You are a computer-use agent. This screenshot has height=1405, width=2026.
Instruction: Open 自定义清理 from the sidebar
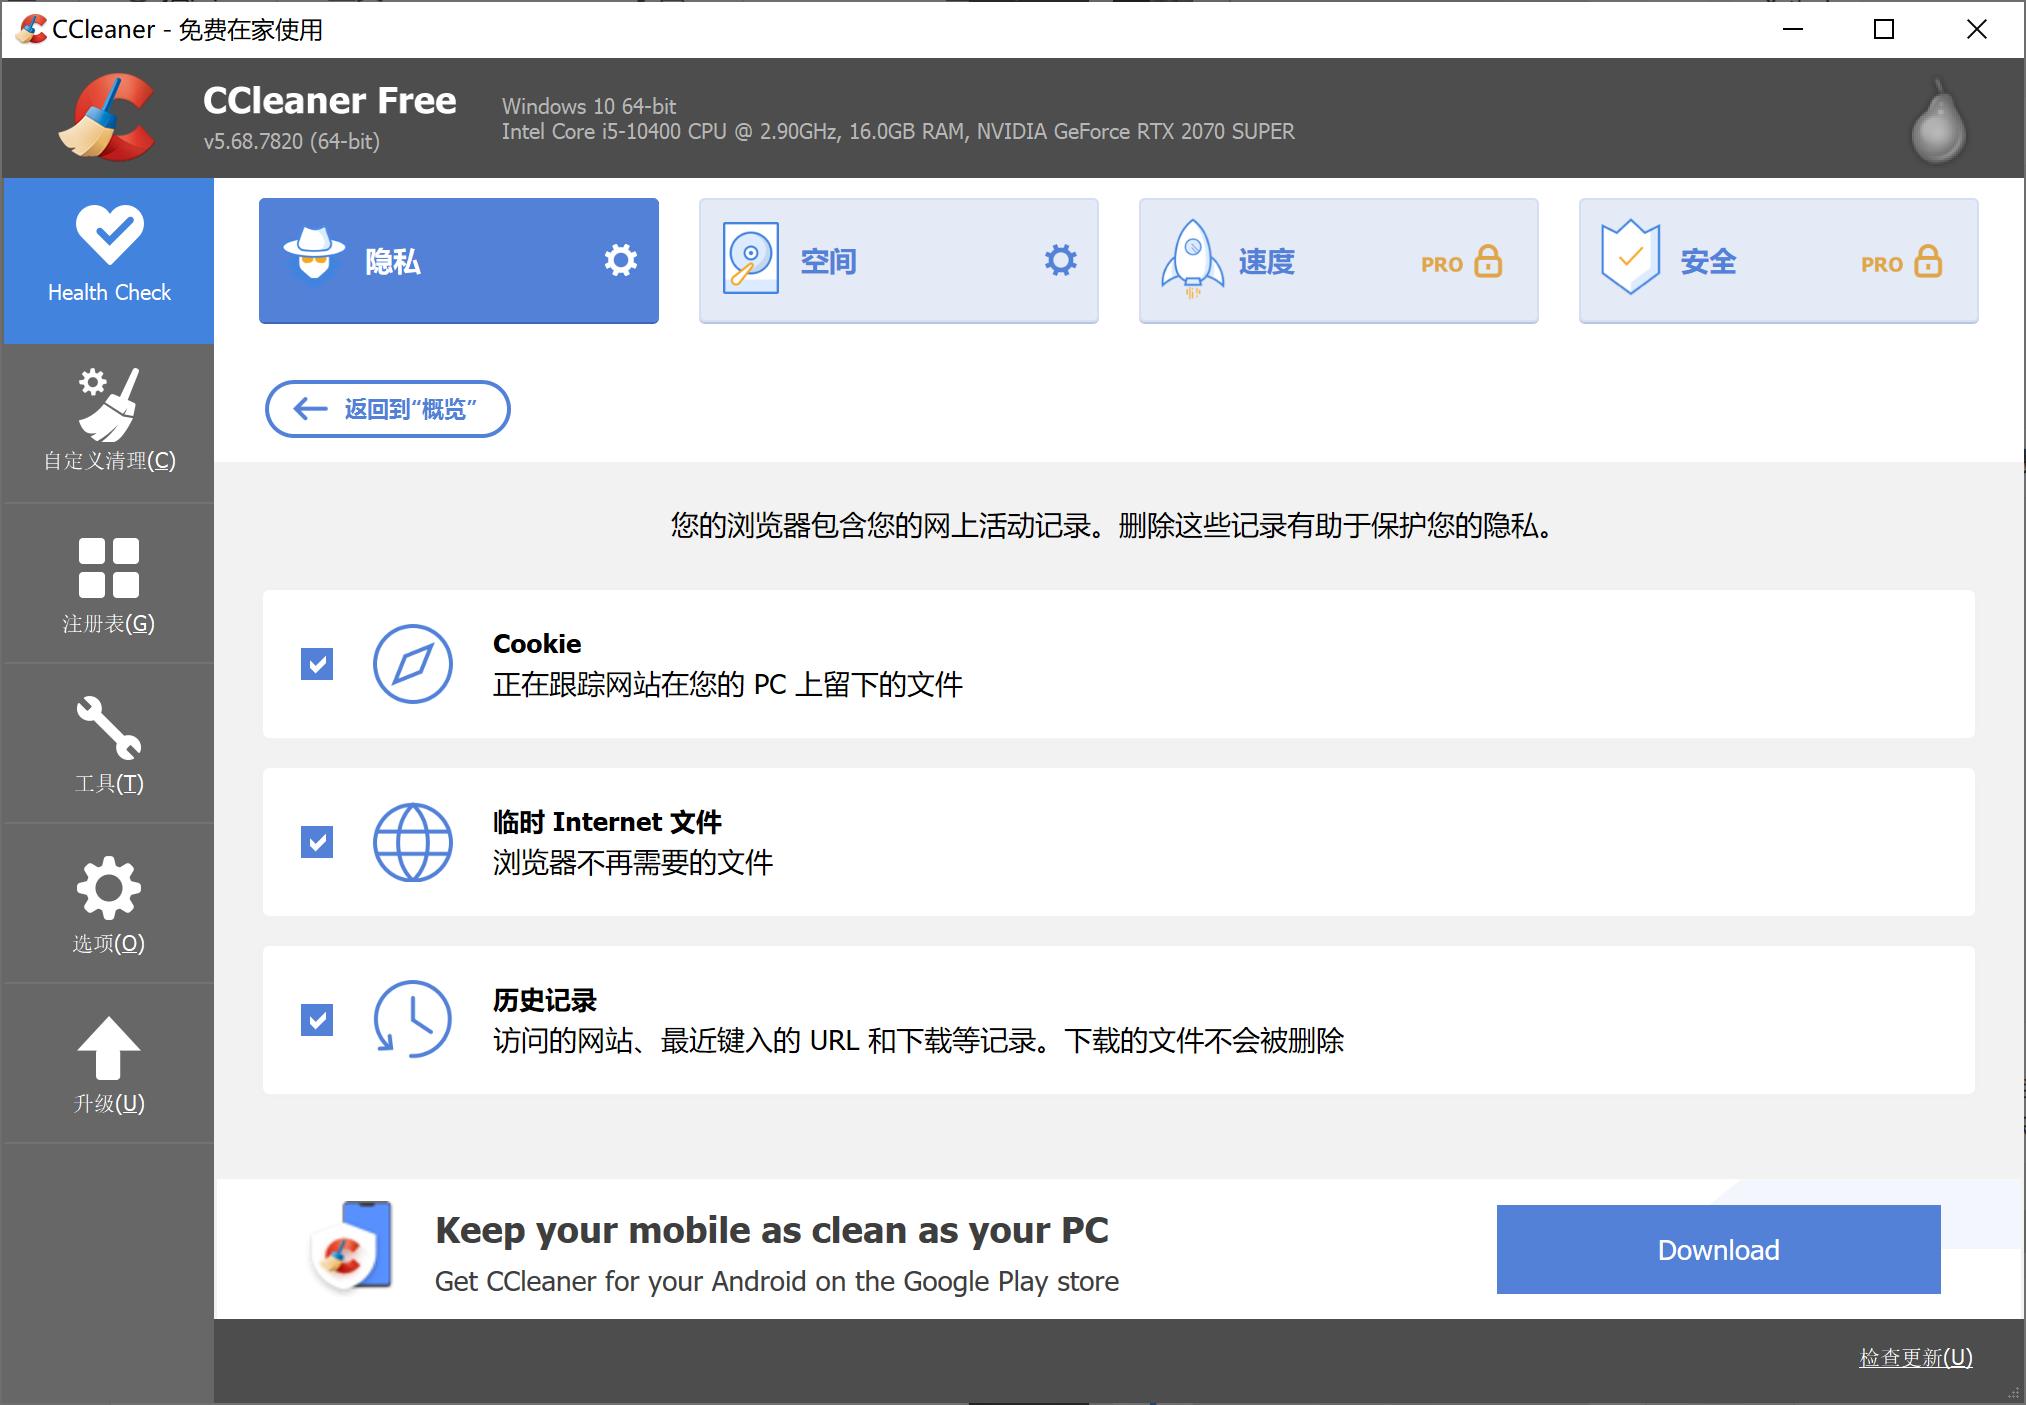(x=108, y=420)
